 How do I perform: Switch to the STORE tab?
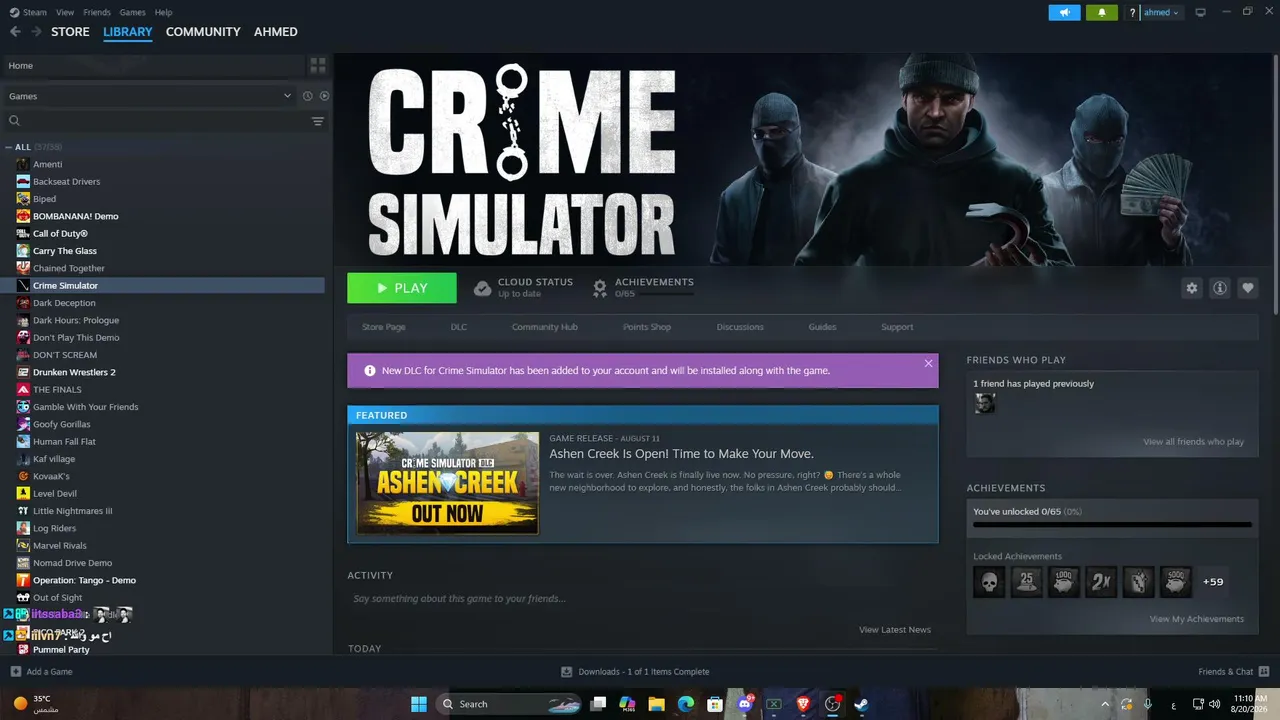click(x=70, y=32)
